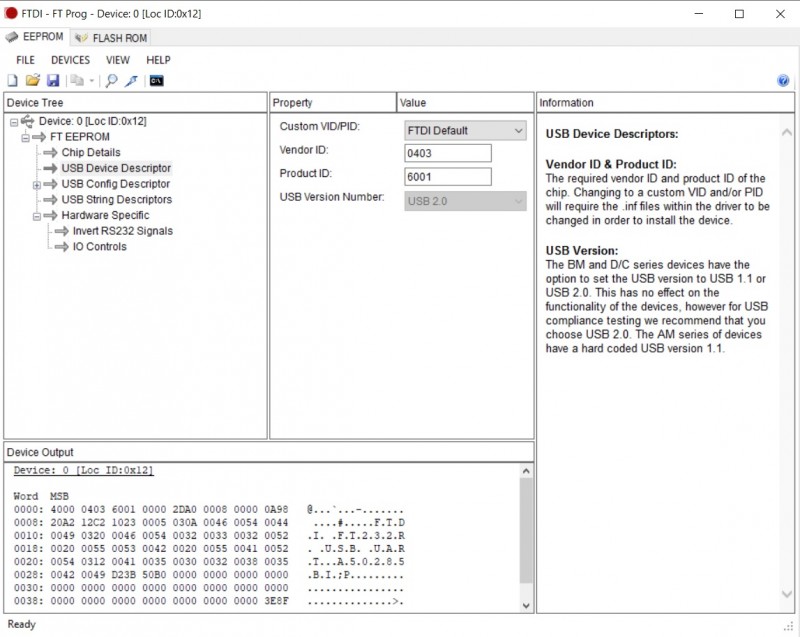Click the 0000: row in Device Output
The height and width of the screenshot is (637, 800).
click(x=209, y=510)
